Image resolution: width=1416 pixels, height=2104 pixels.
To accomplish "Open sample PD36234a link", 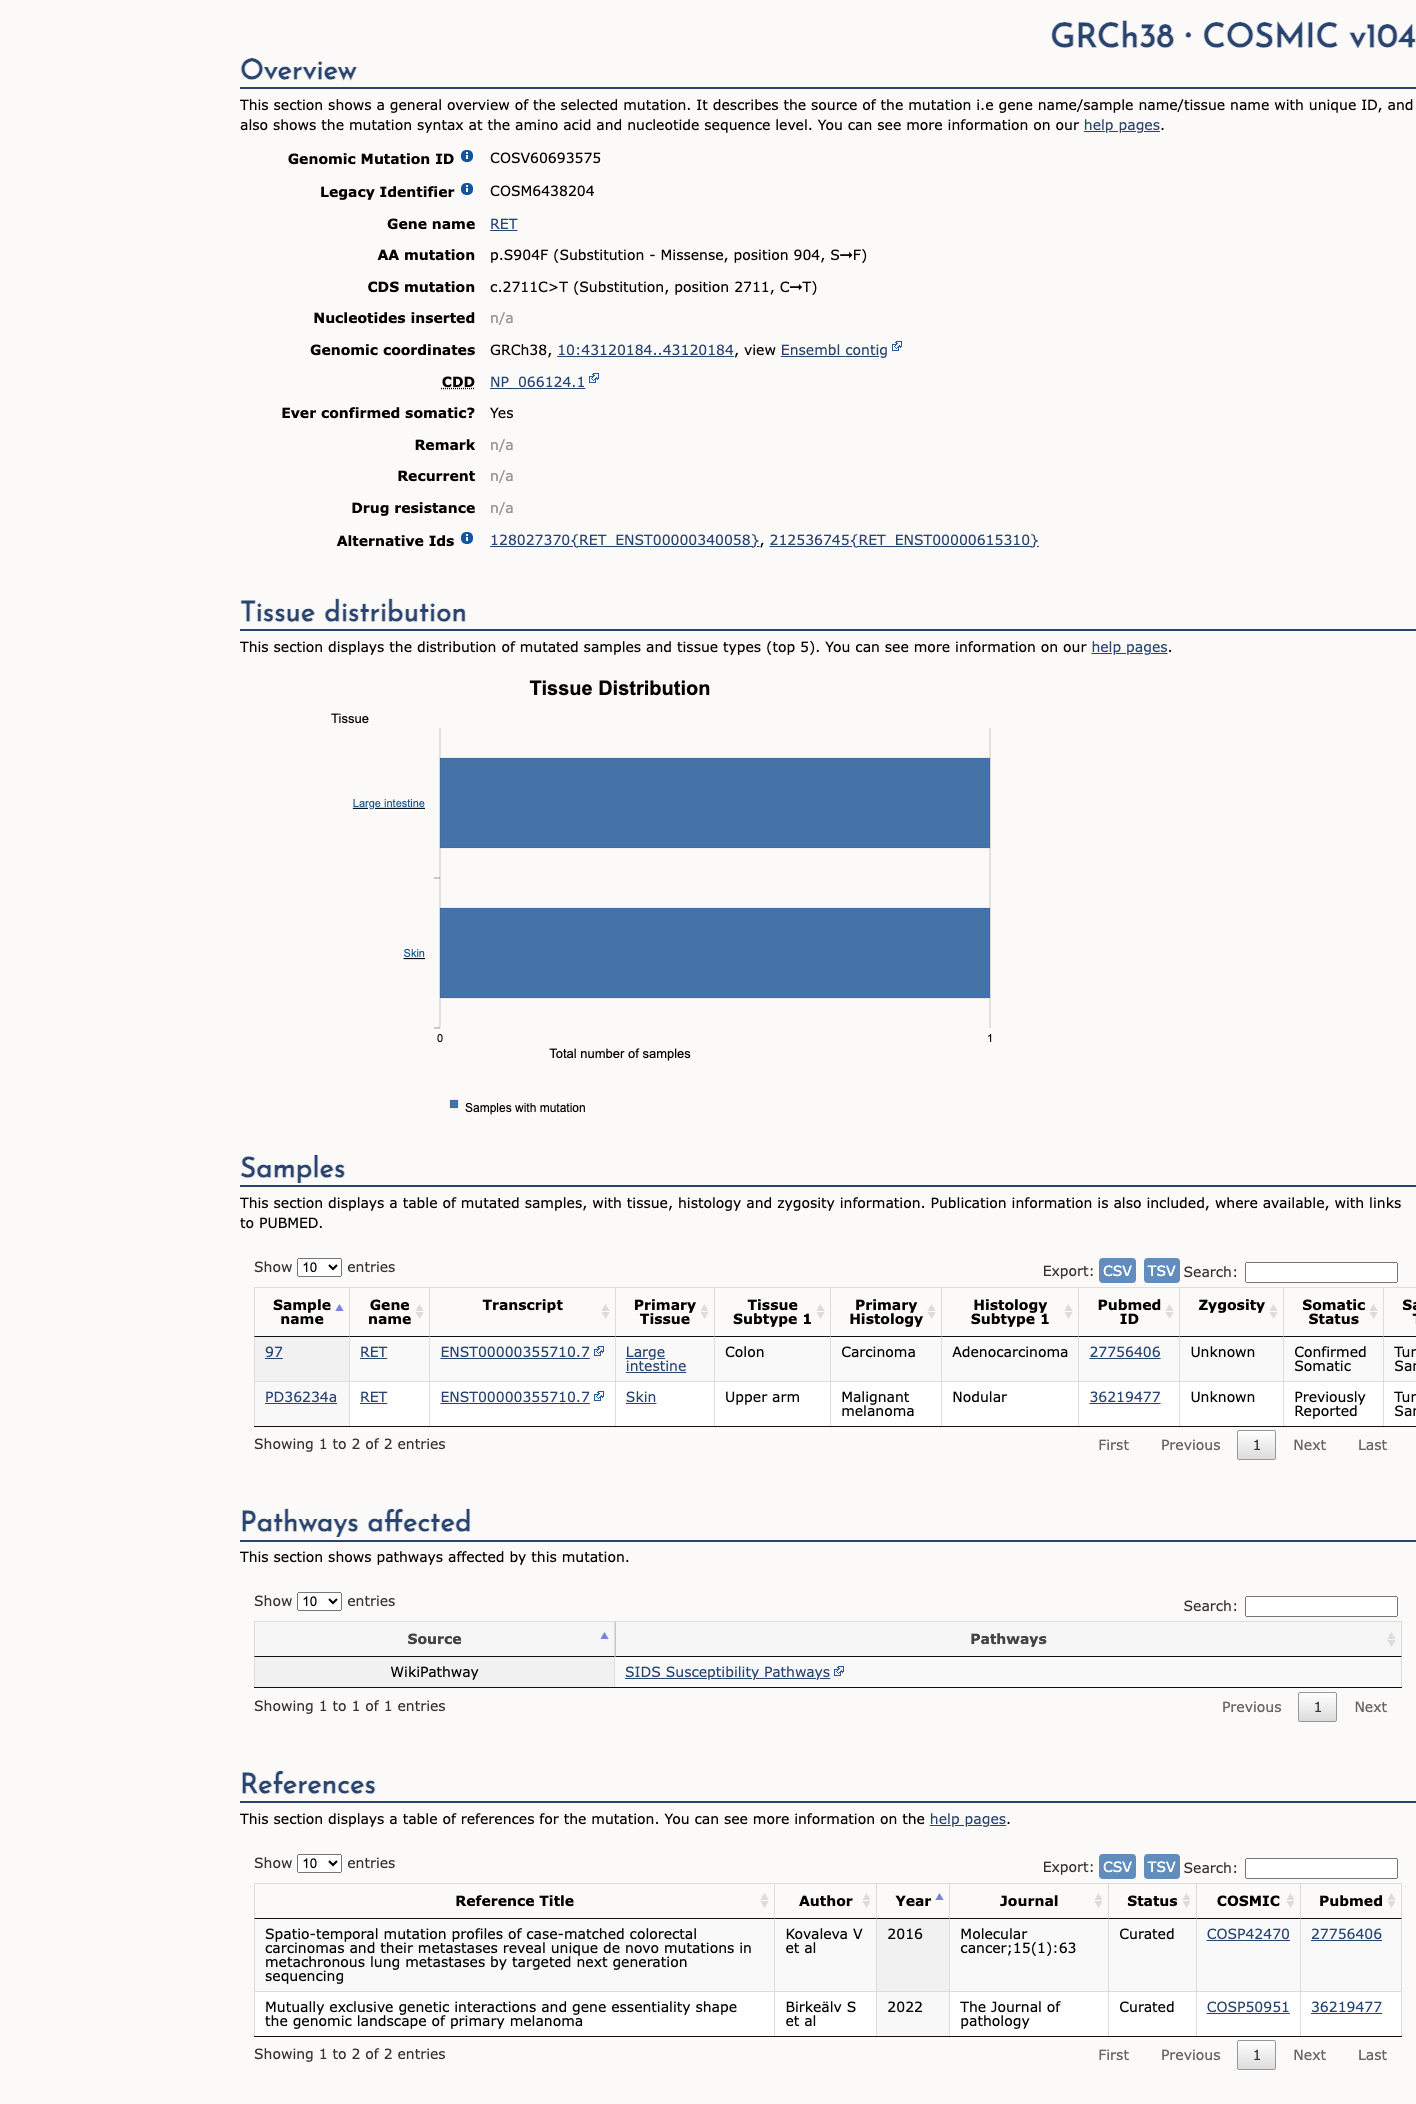I will tap(300, 1397).
